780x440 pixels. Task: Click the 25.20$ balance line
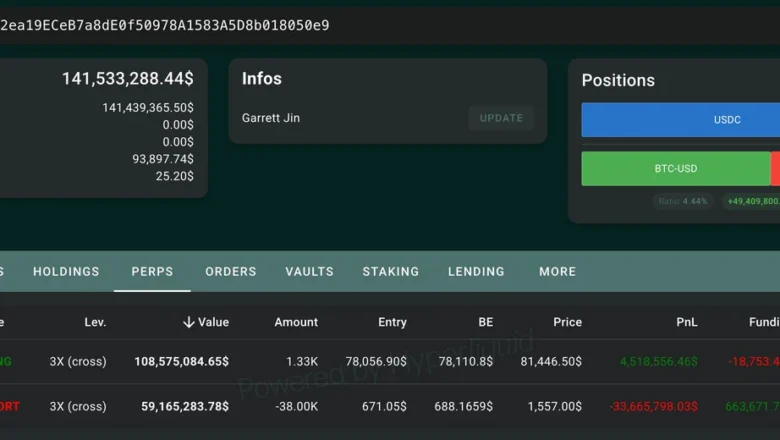point(175,176)
